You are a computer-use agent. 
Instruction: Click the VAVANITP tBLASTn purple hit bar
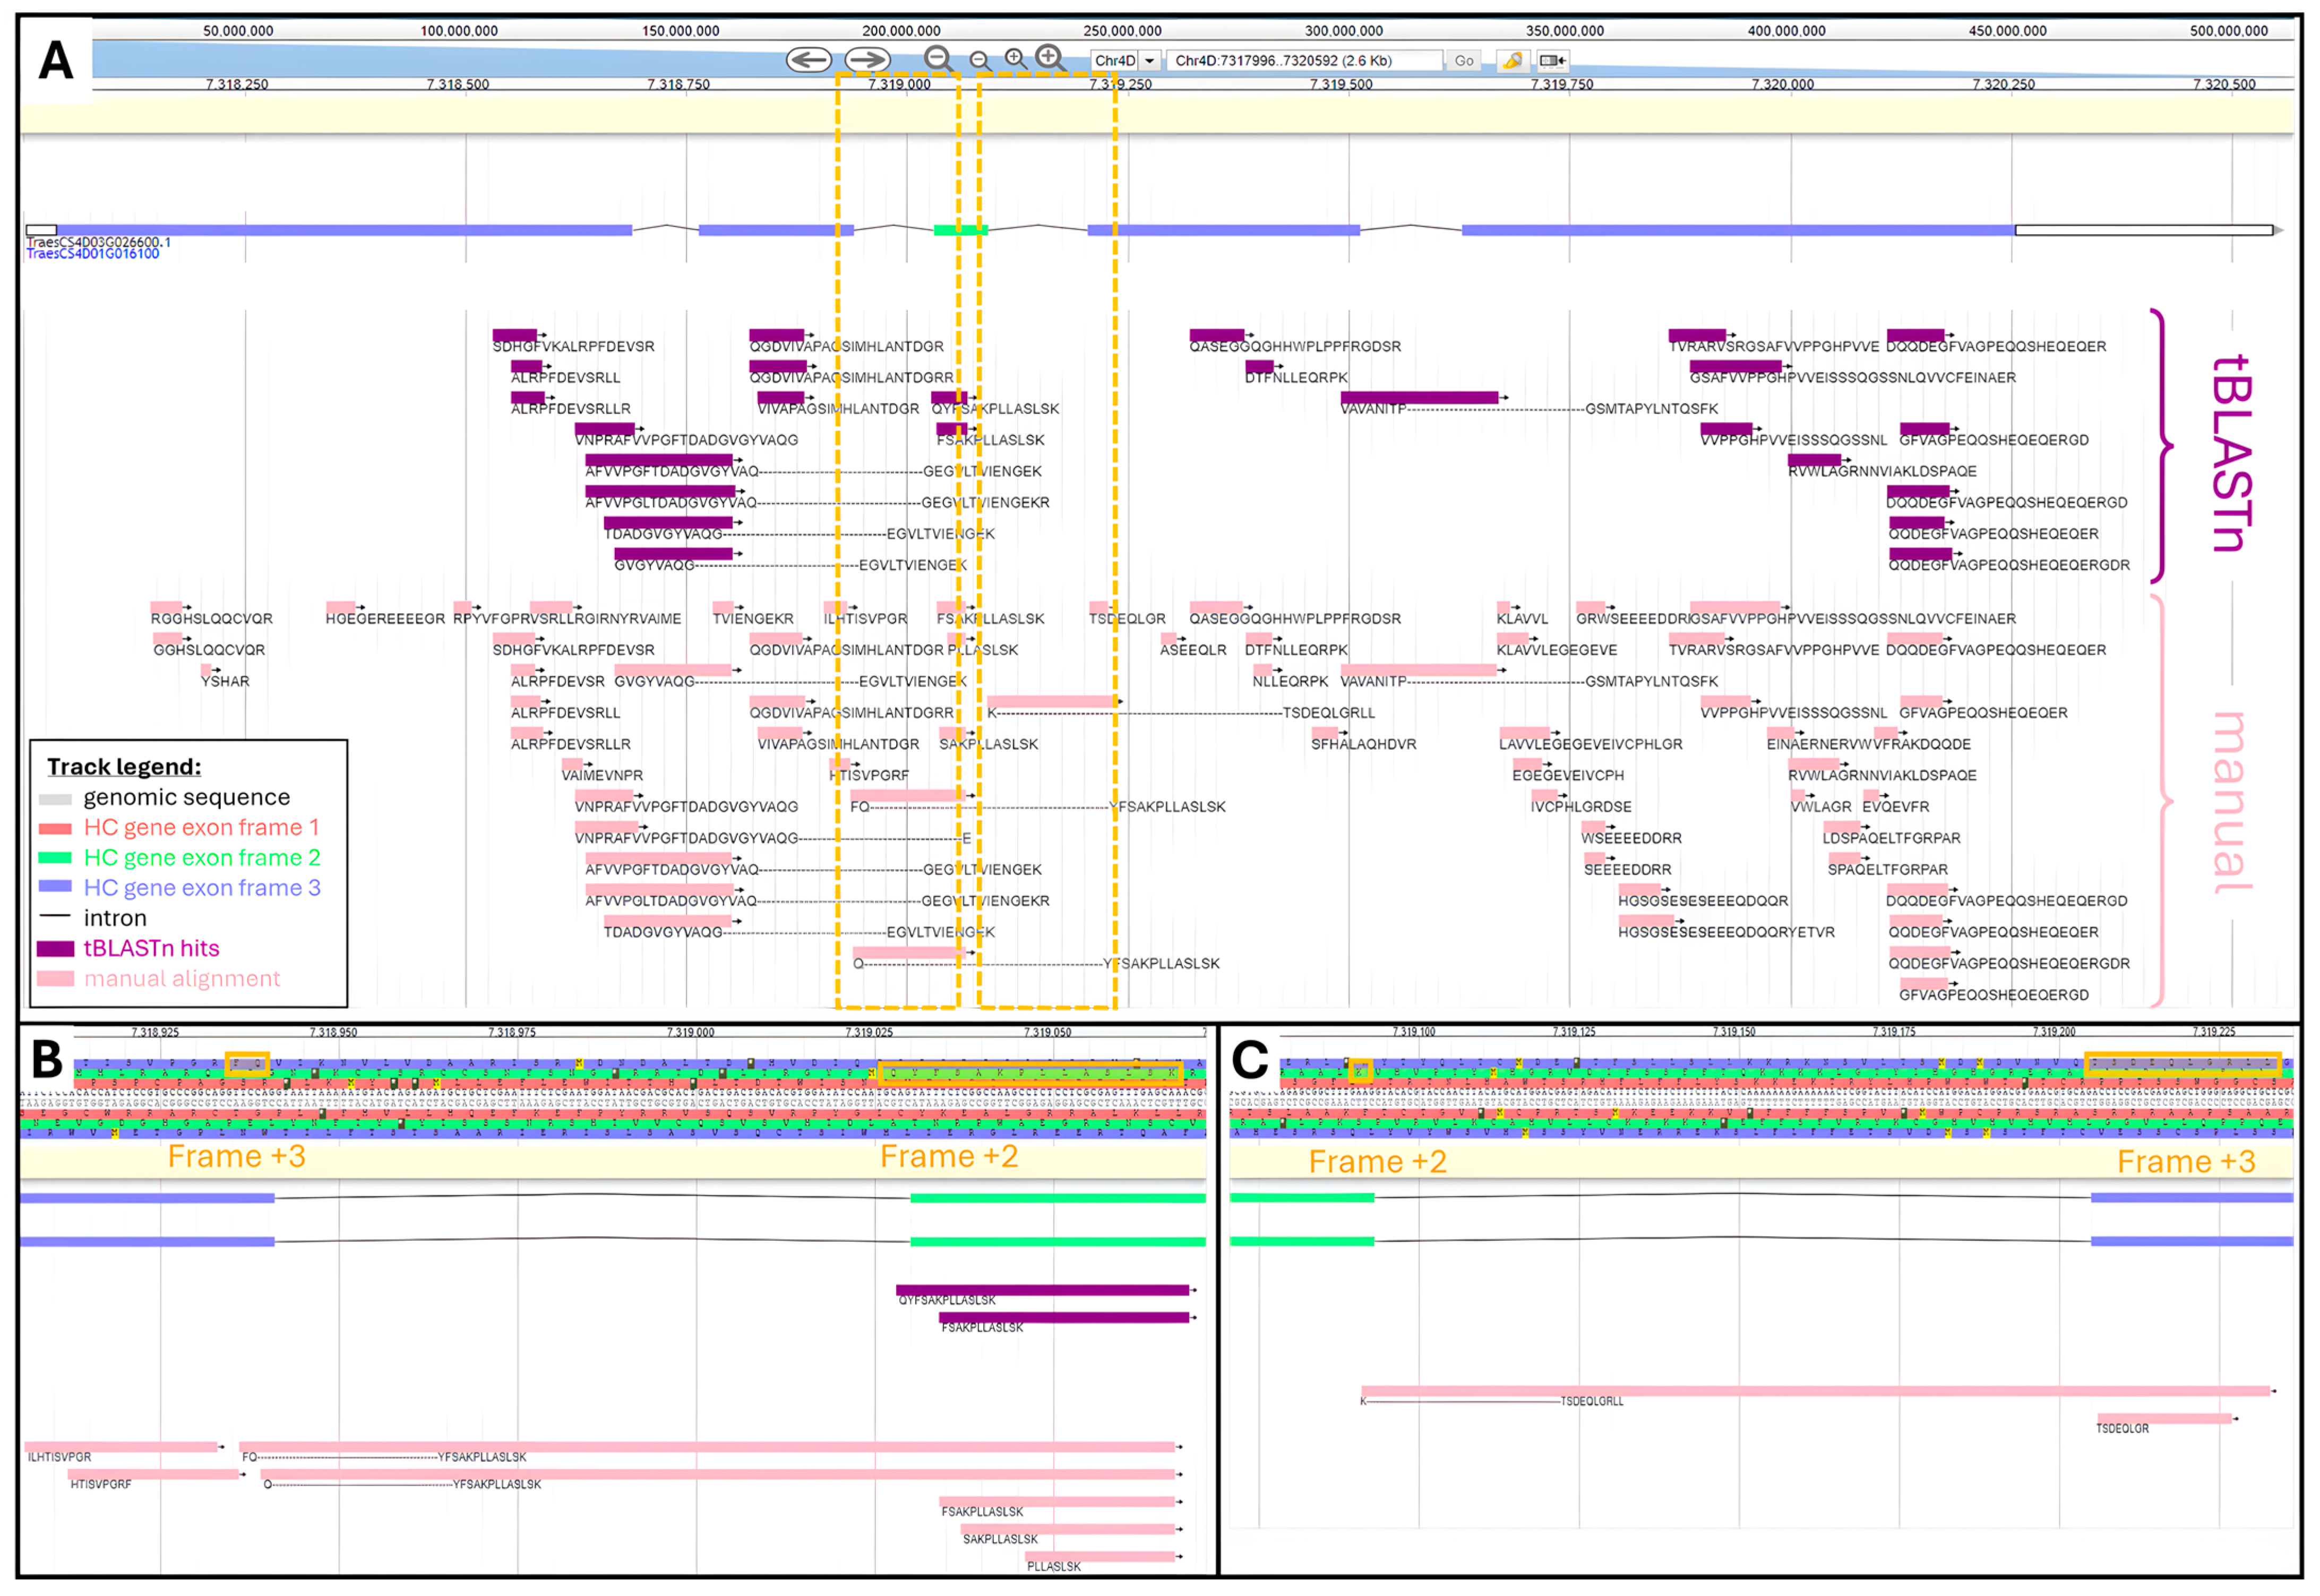1419,398
